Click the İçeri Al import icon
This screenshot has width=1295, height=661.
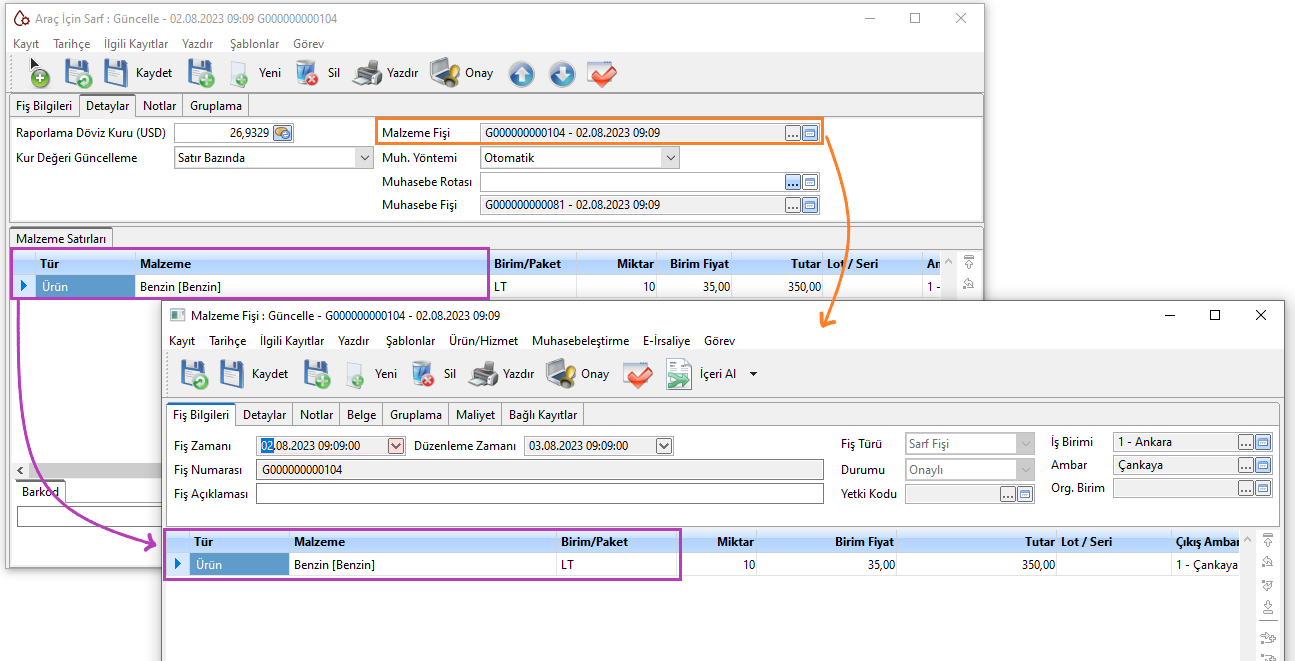point(679,375)
